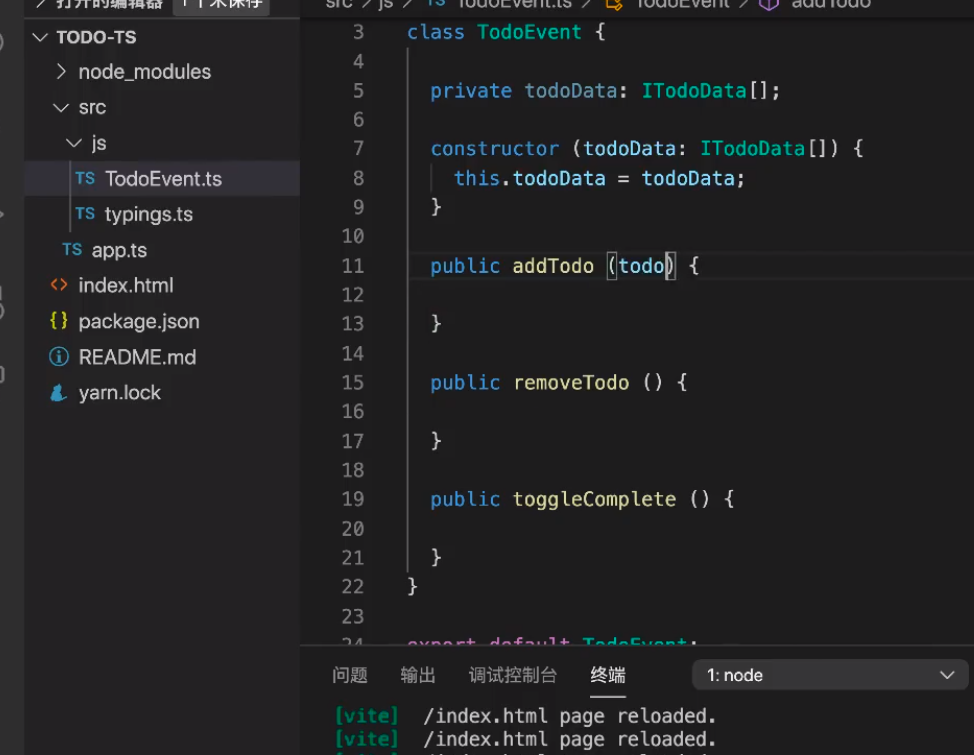Click the HTML icon beside index.html
The image size is (974, 755).
click(x=60, y=285)
